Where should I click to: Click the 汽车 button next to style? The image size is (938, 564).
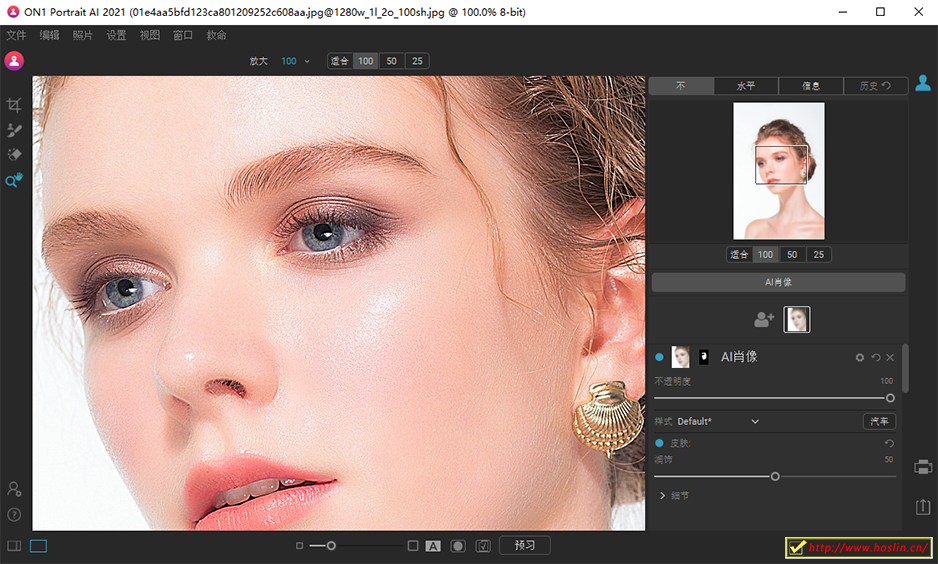pyautogui.click(x=879, y=422)
